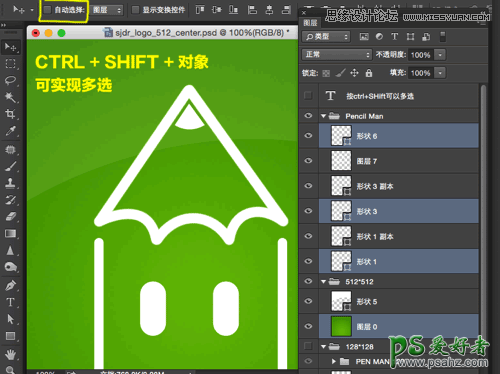Open the auto-select 图层 dropdown
The width and height of the screenshot is (500, 374).
tap(106, 10)
